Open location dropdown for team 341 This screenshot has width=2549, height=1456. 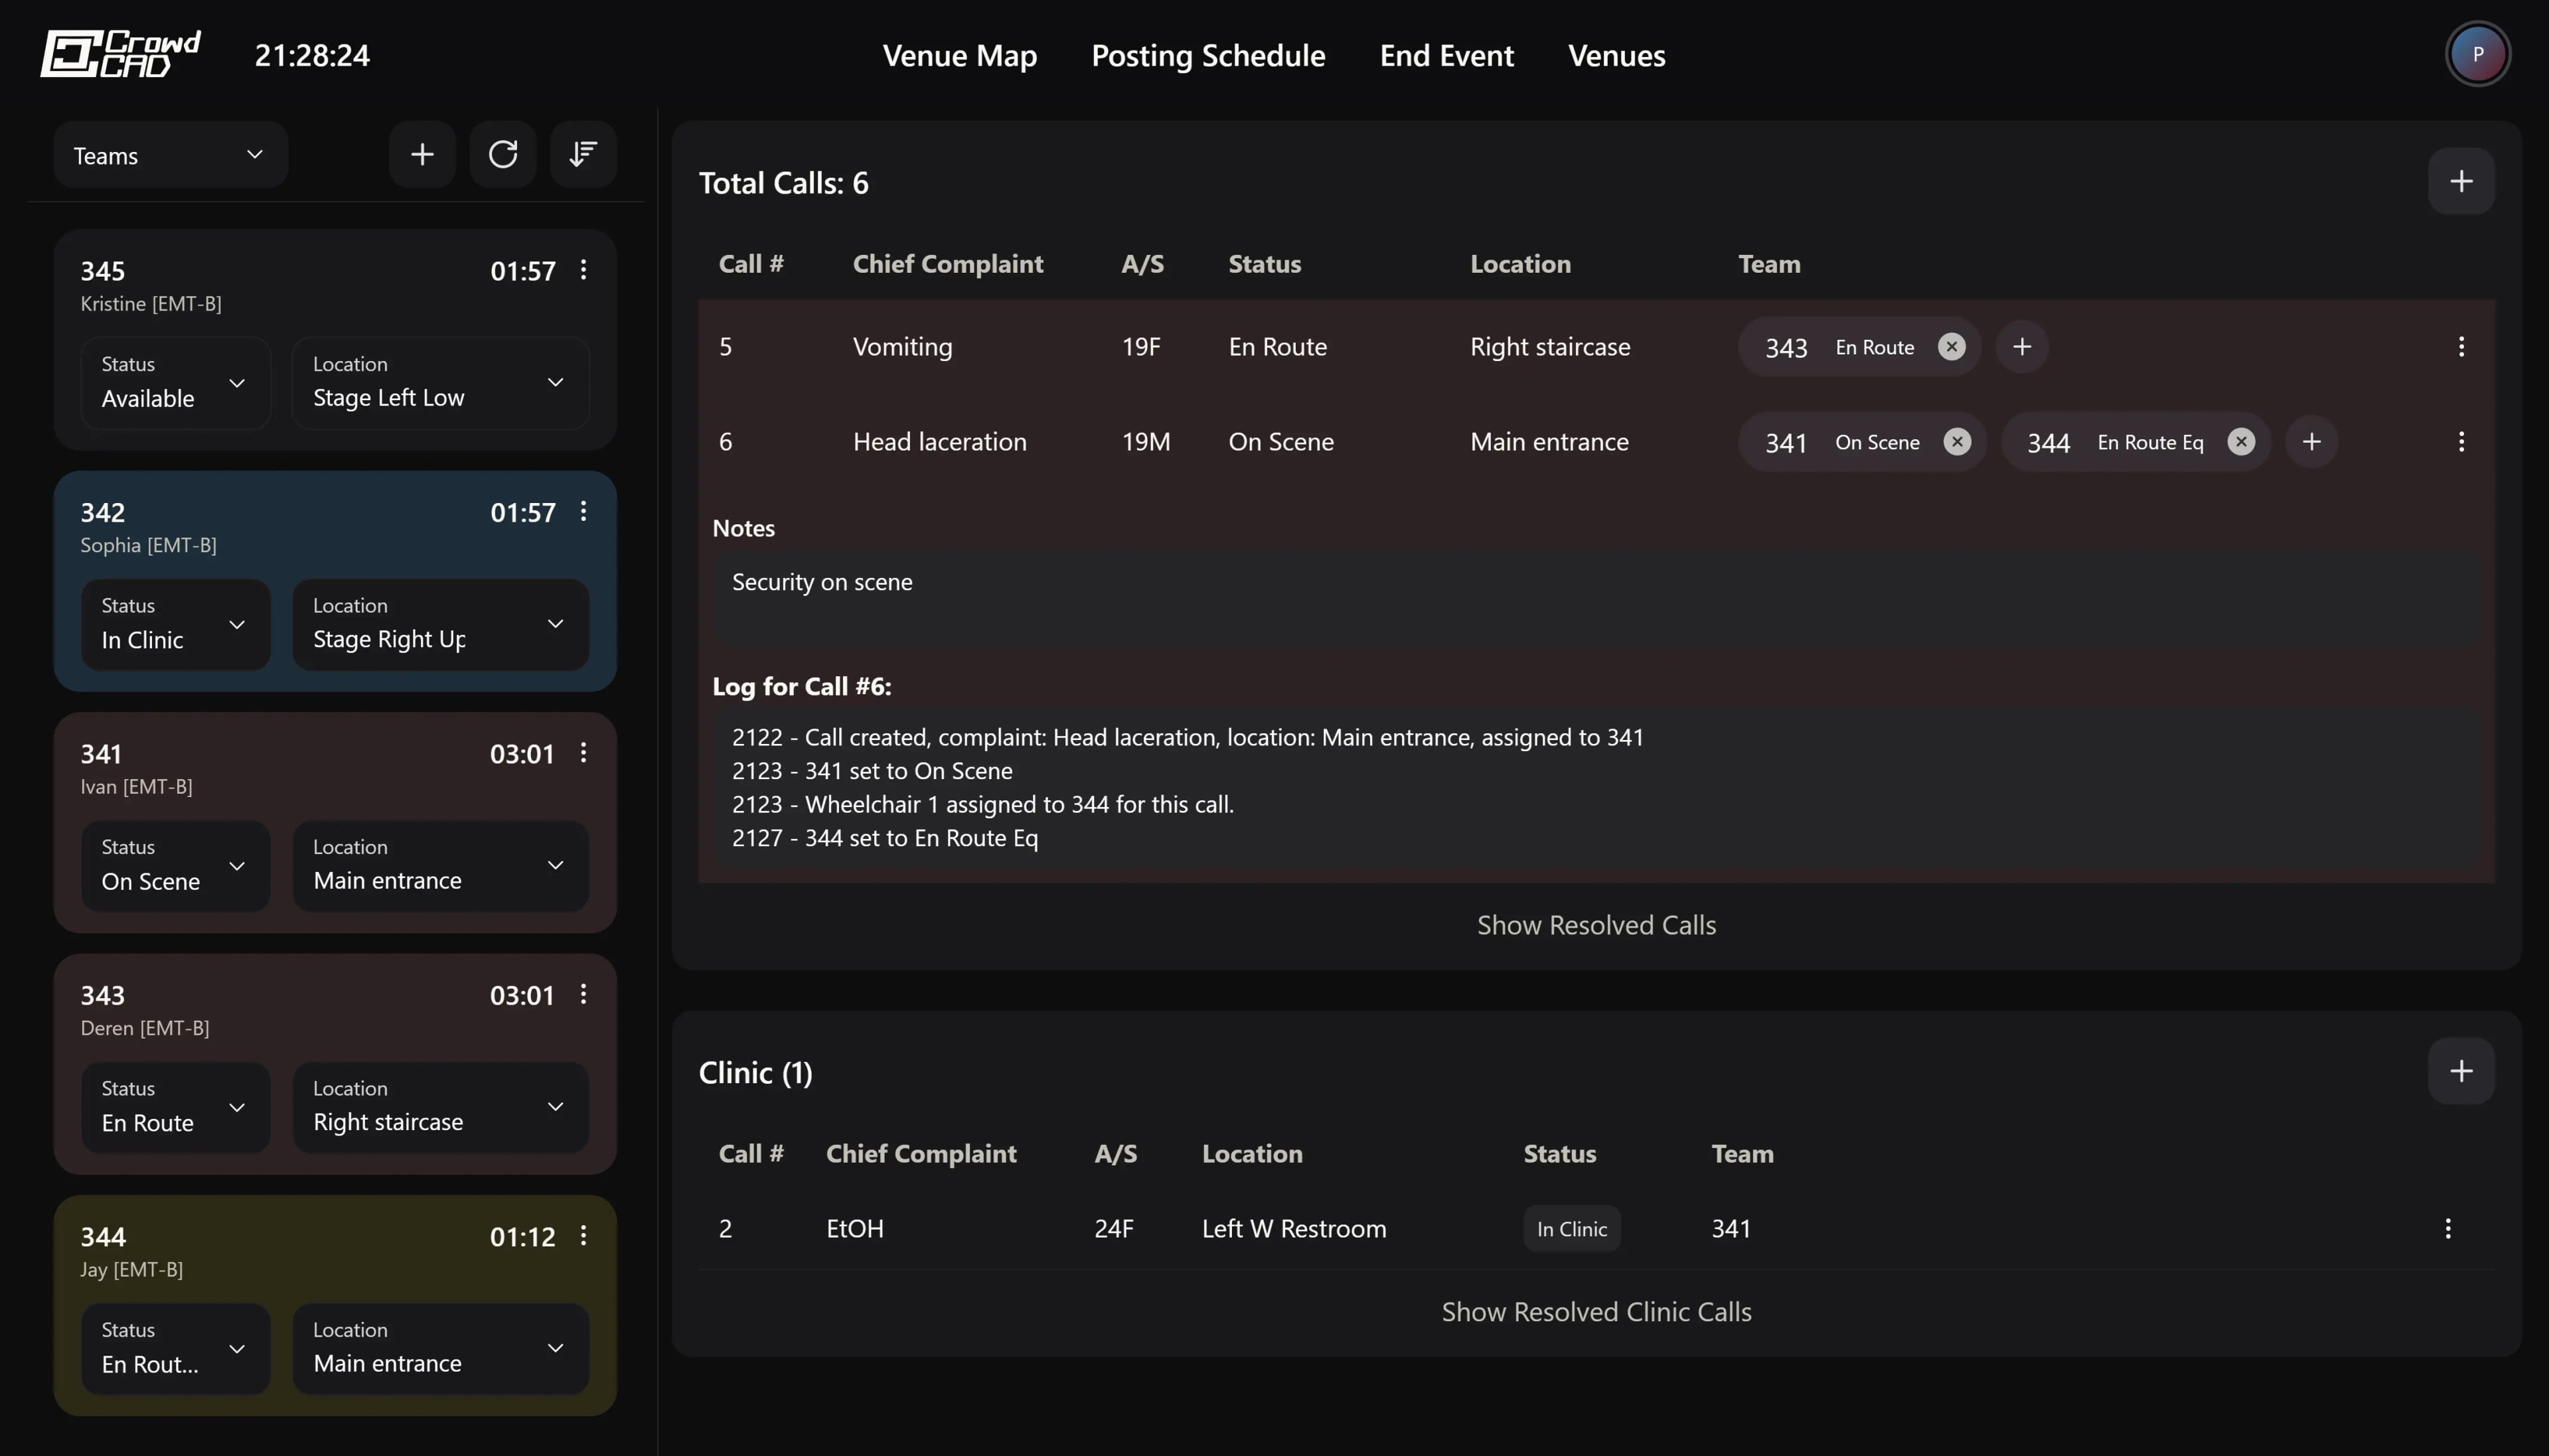click(x=439, y=866)
